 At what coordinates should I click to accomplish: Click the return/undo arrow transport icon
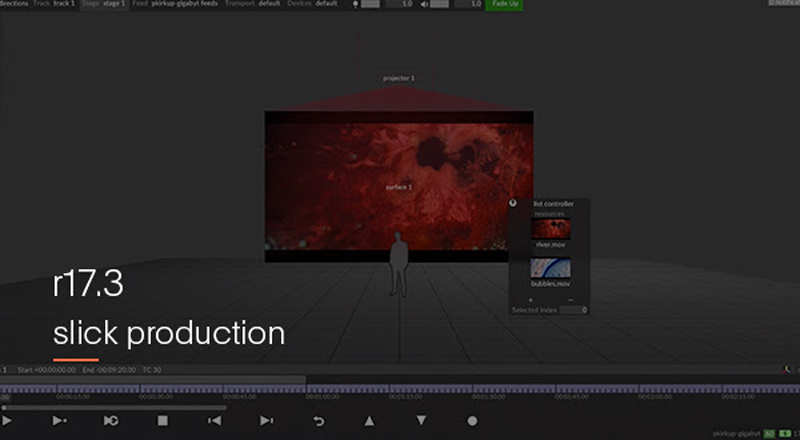click(318, 421)
